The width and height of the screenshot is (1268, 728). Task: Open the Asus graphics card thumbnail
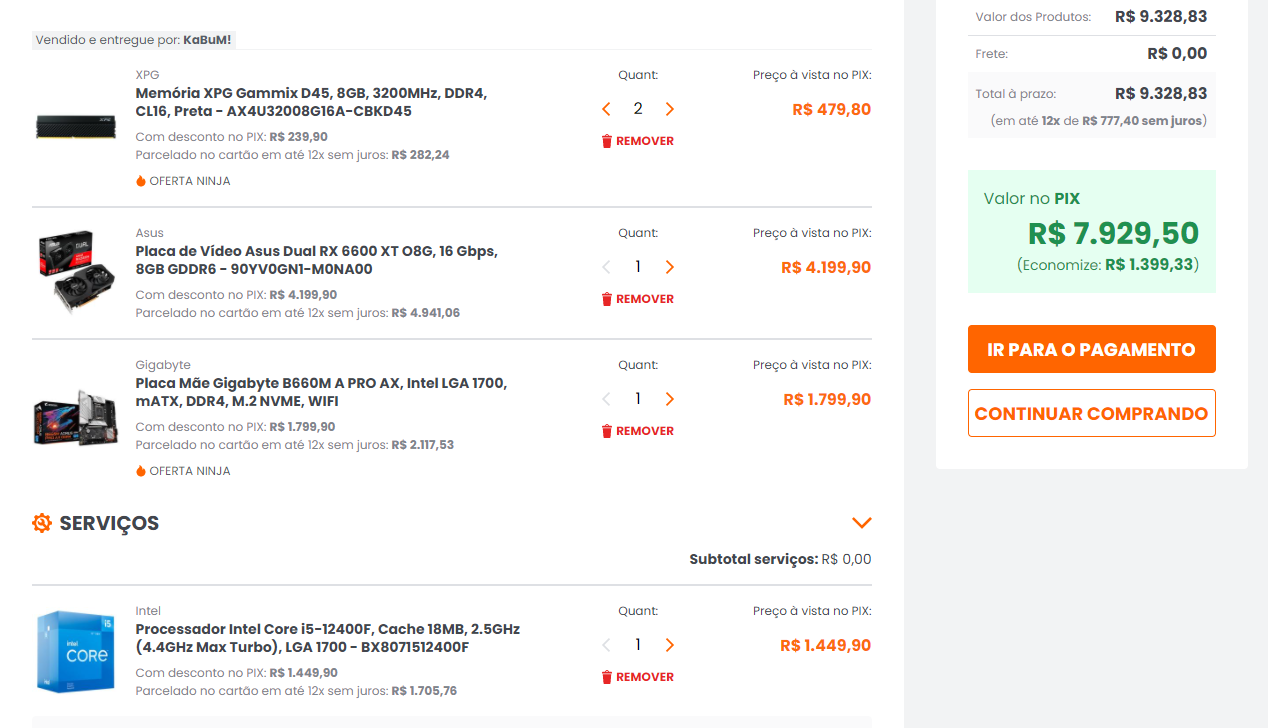pyautogui.click(x=76, y=272)
